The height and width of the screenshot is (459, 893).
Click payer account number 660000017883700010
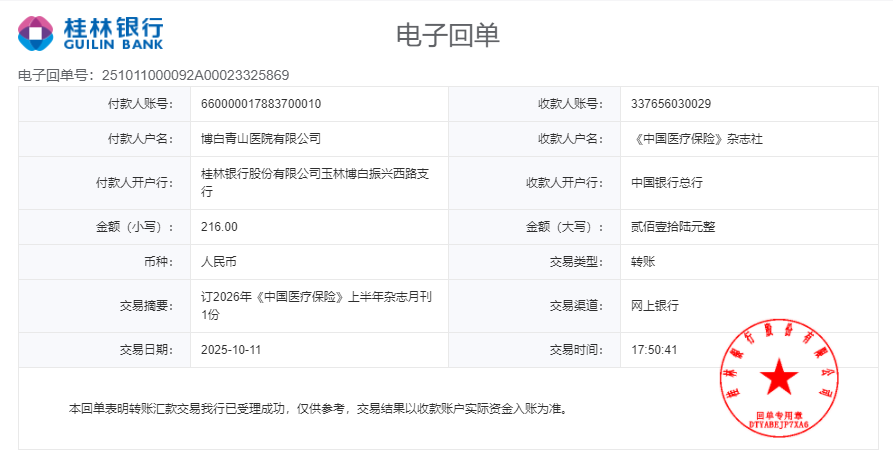pos(261,104)
